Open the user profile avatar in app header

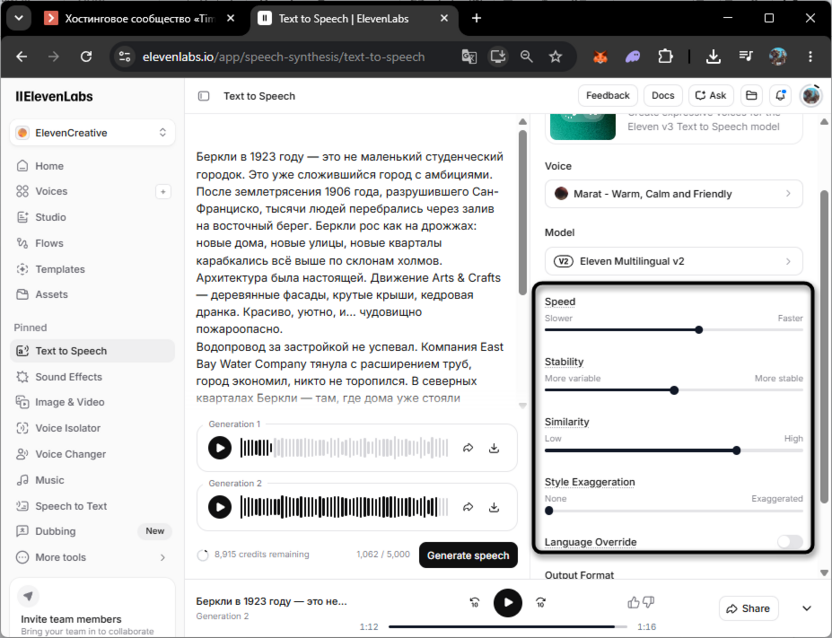(811, 96)
